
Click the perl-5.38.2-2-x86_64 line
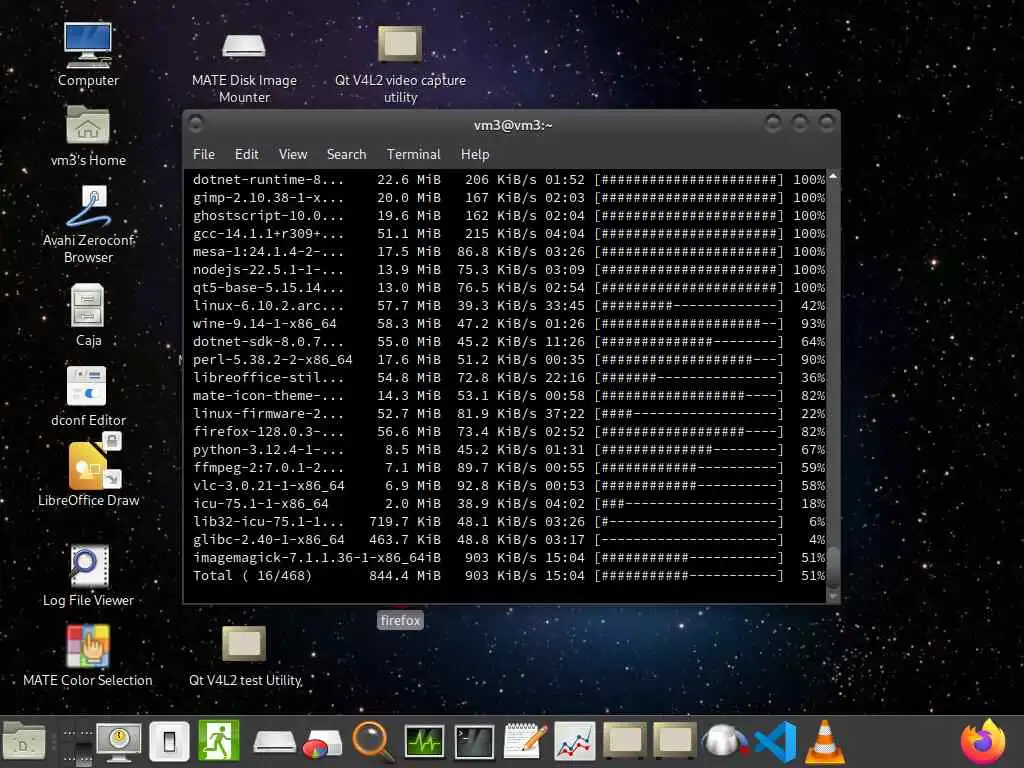509,359
